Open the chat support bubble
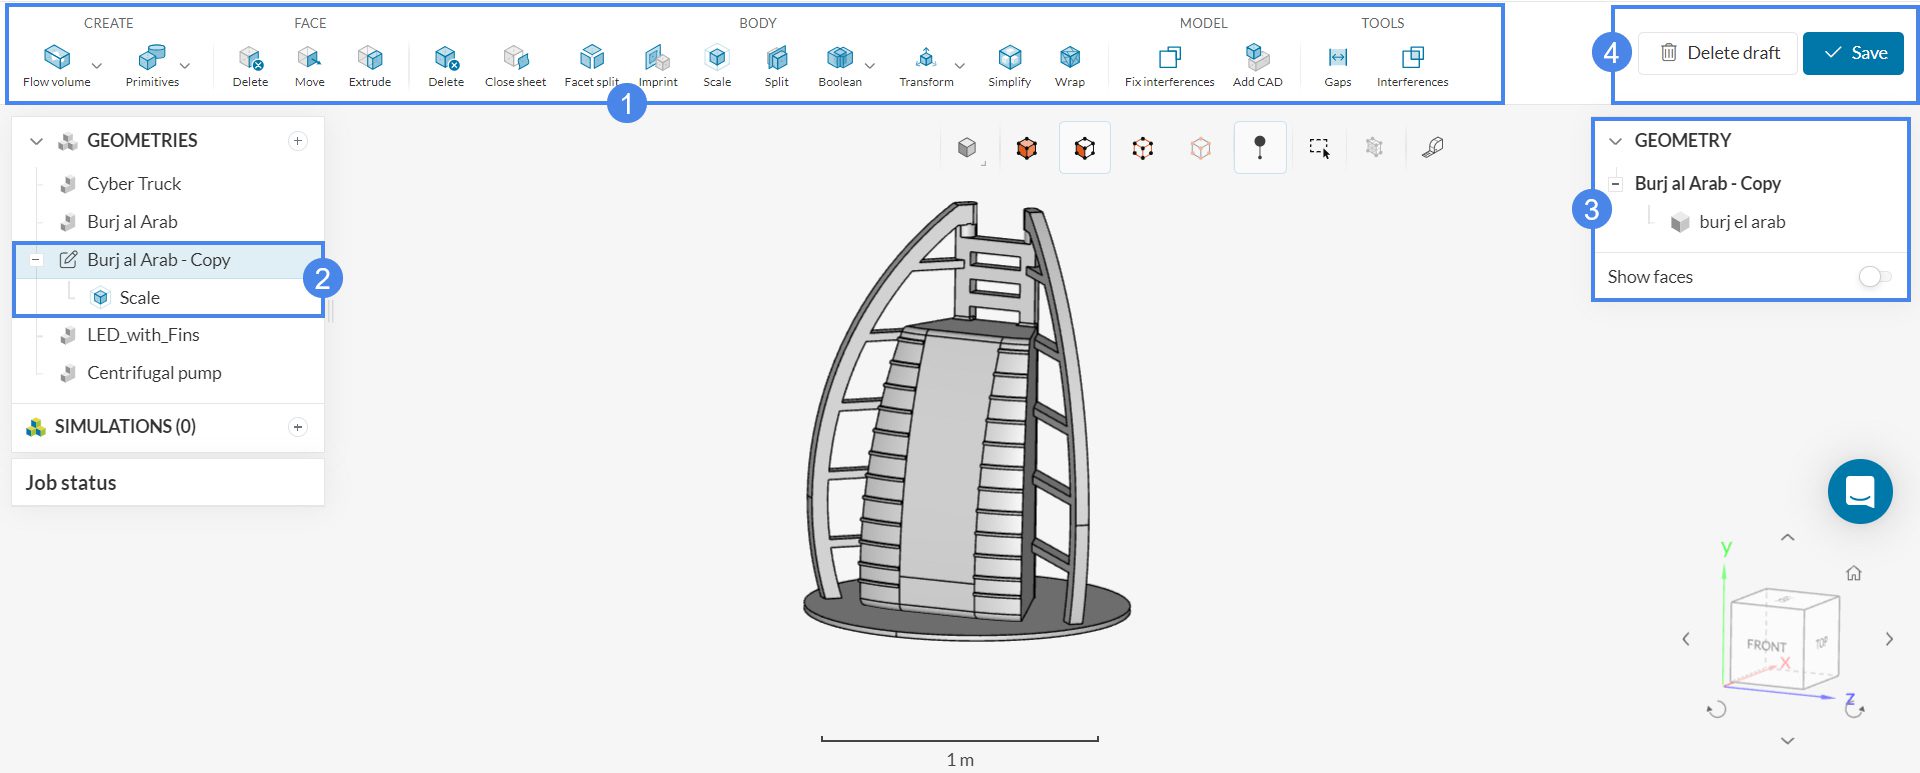This screenshot has height=773, width=1920. click(1859, 491)
